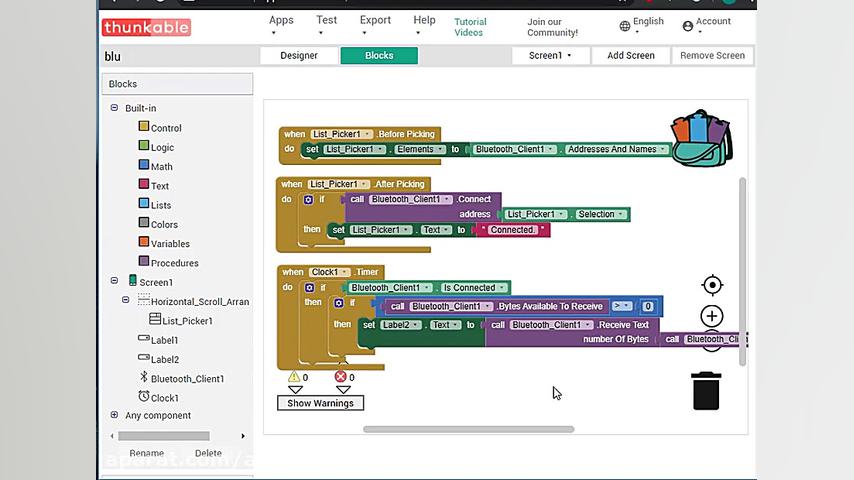Center the workspace with the target icon
Screen dimensions: 854x480
[x=712, y=285]
